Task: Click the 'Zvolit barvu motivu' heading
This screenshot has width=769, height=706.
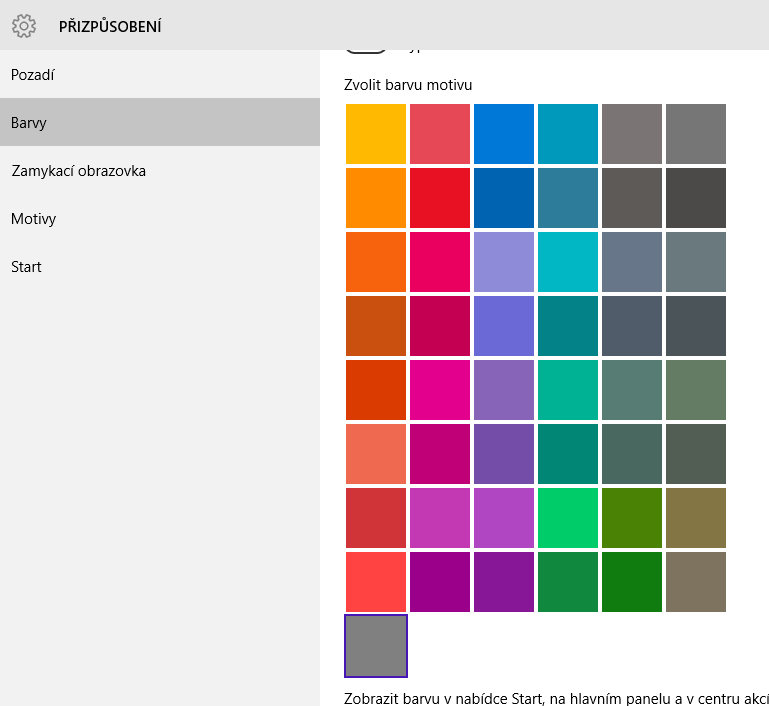Action: pos(408,85)
